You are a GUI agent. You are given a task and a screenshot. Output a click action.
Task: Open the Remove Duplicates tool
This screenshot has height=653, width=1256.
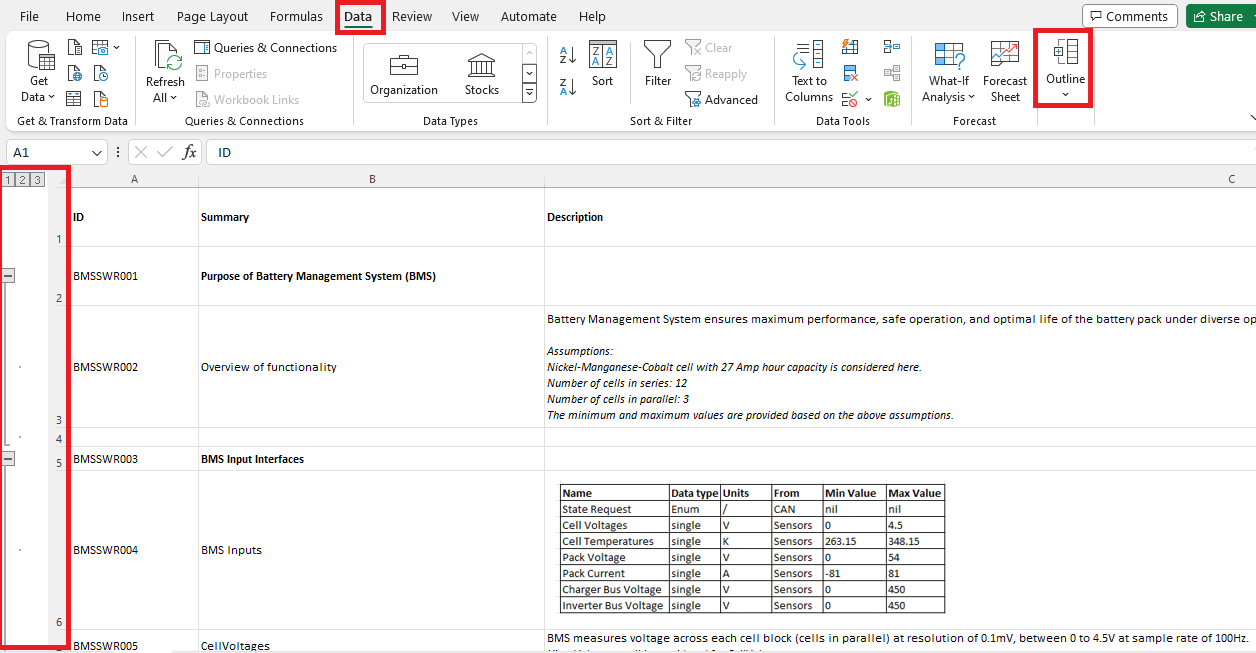click(x=850, y=72)
